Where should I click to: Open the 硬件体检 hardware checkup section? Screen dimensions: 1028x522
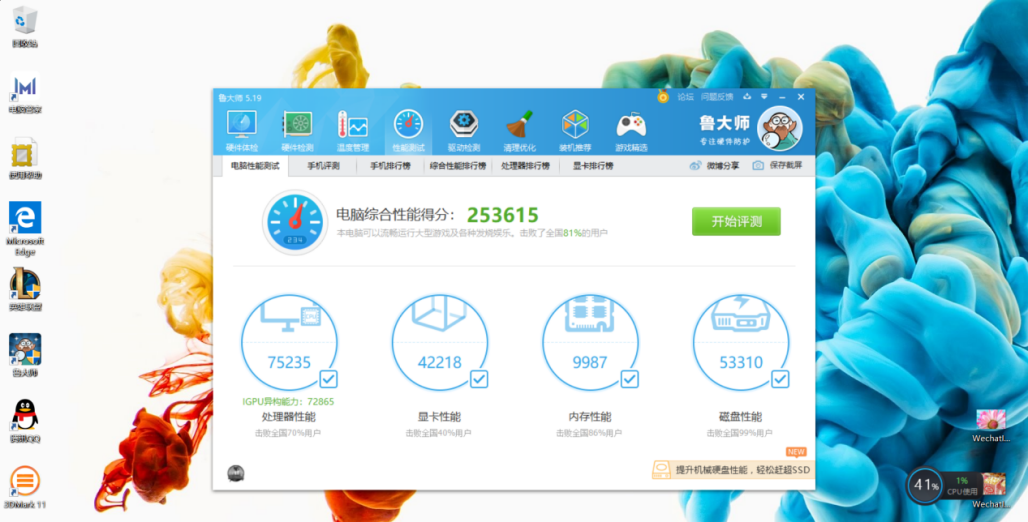(x=242, y=129)
